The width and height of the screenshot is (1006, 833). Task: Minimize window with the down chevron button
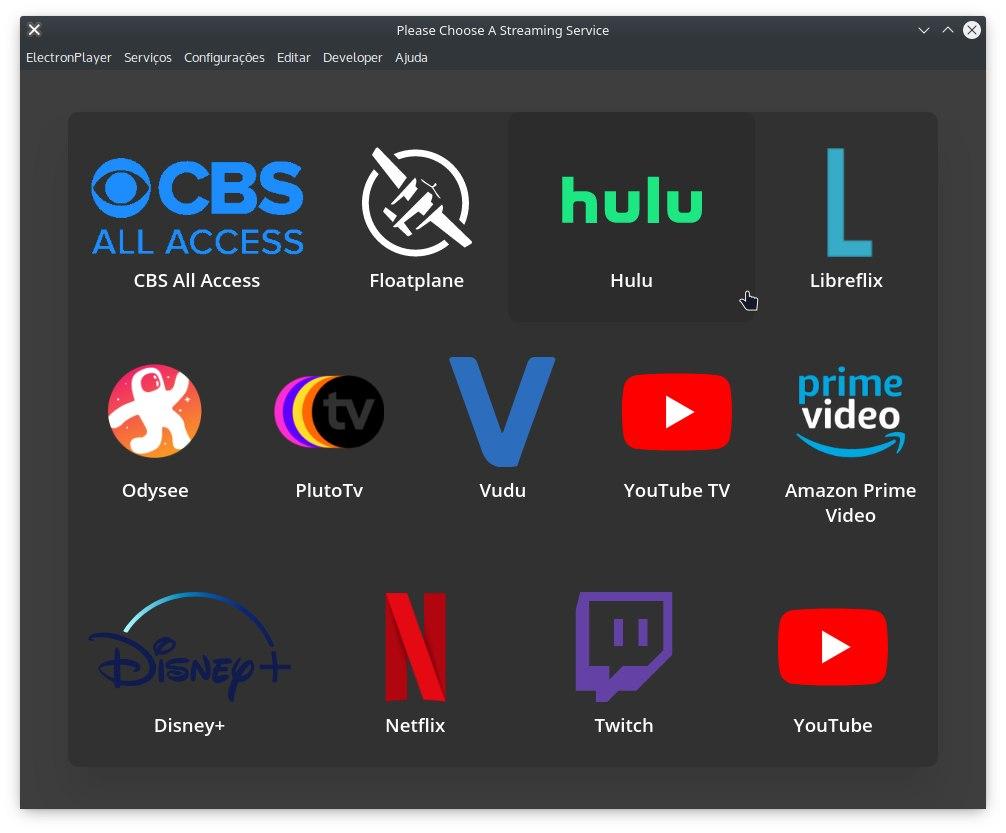coord(924,30)
